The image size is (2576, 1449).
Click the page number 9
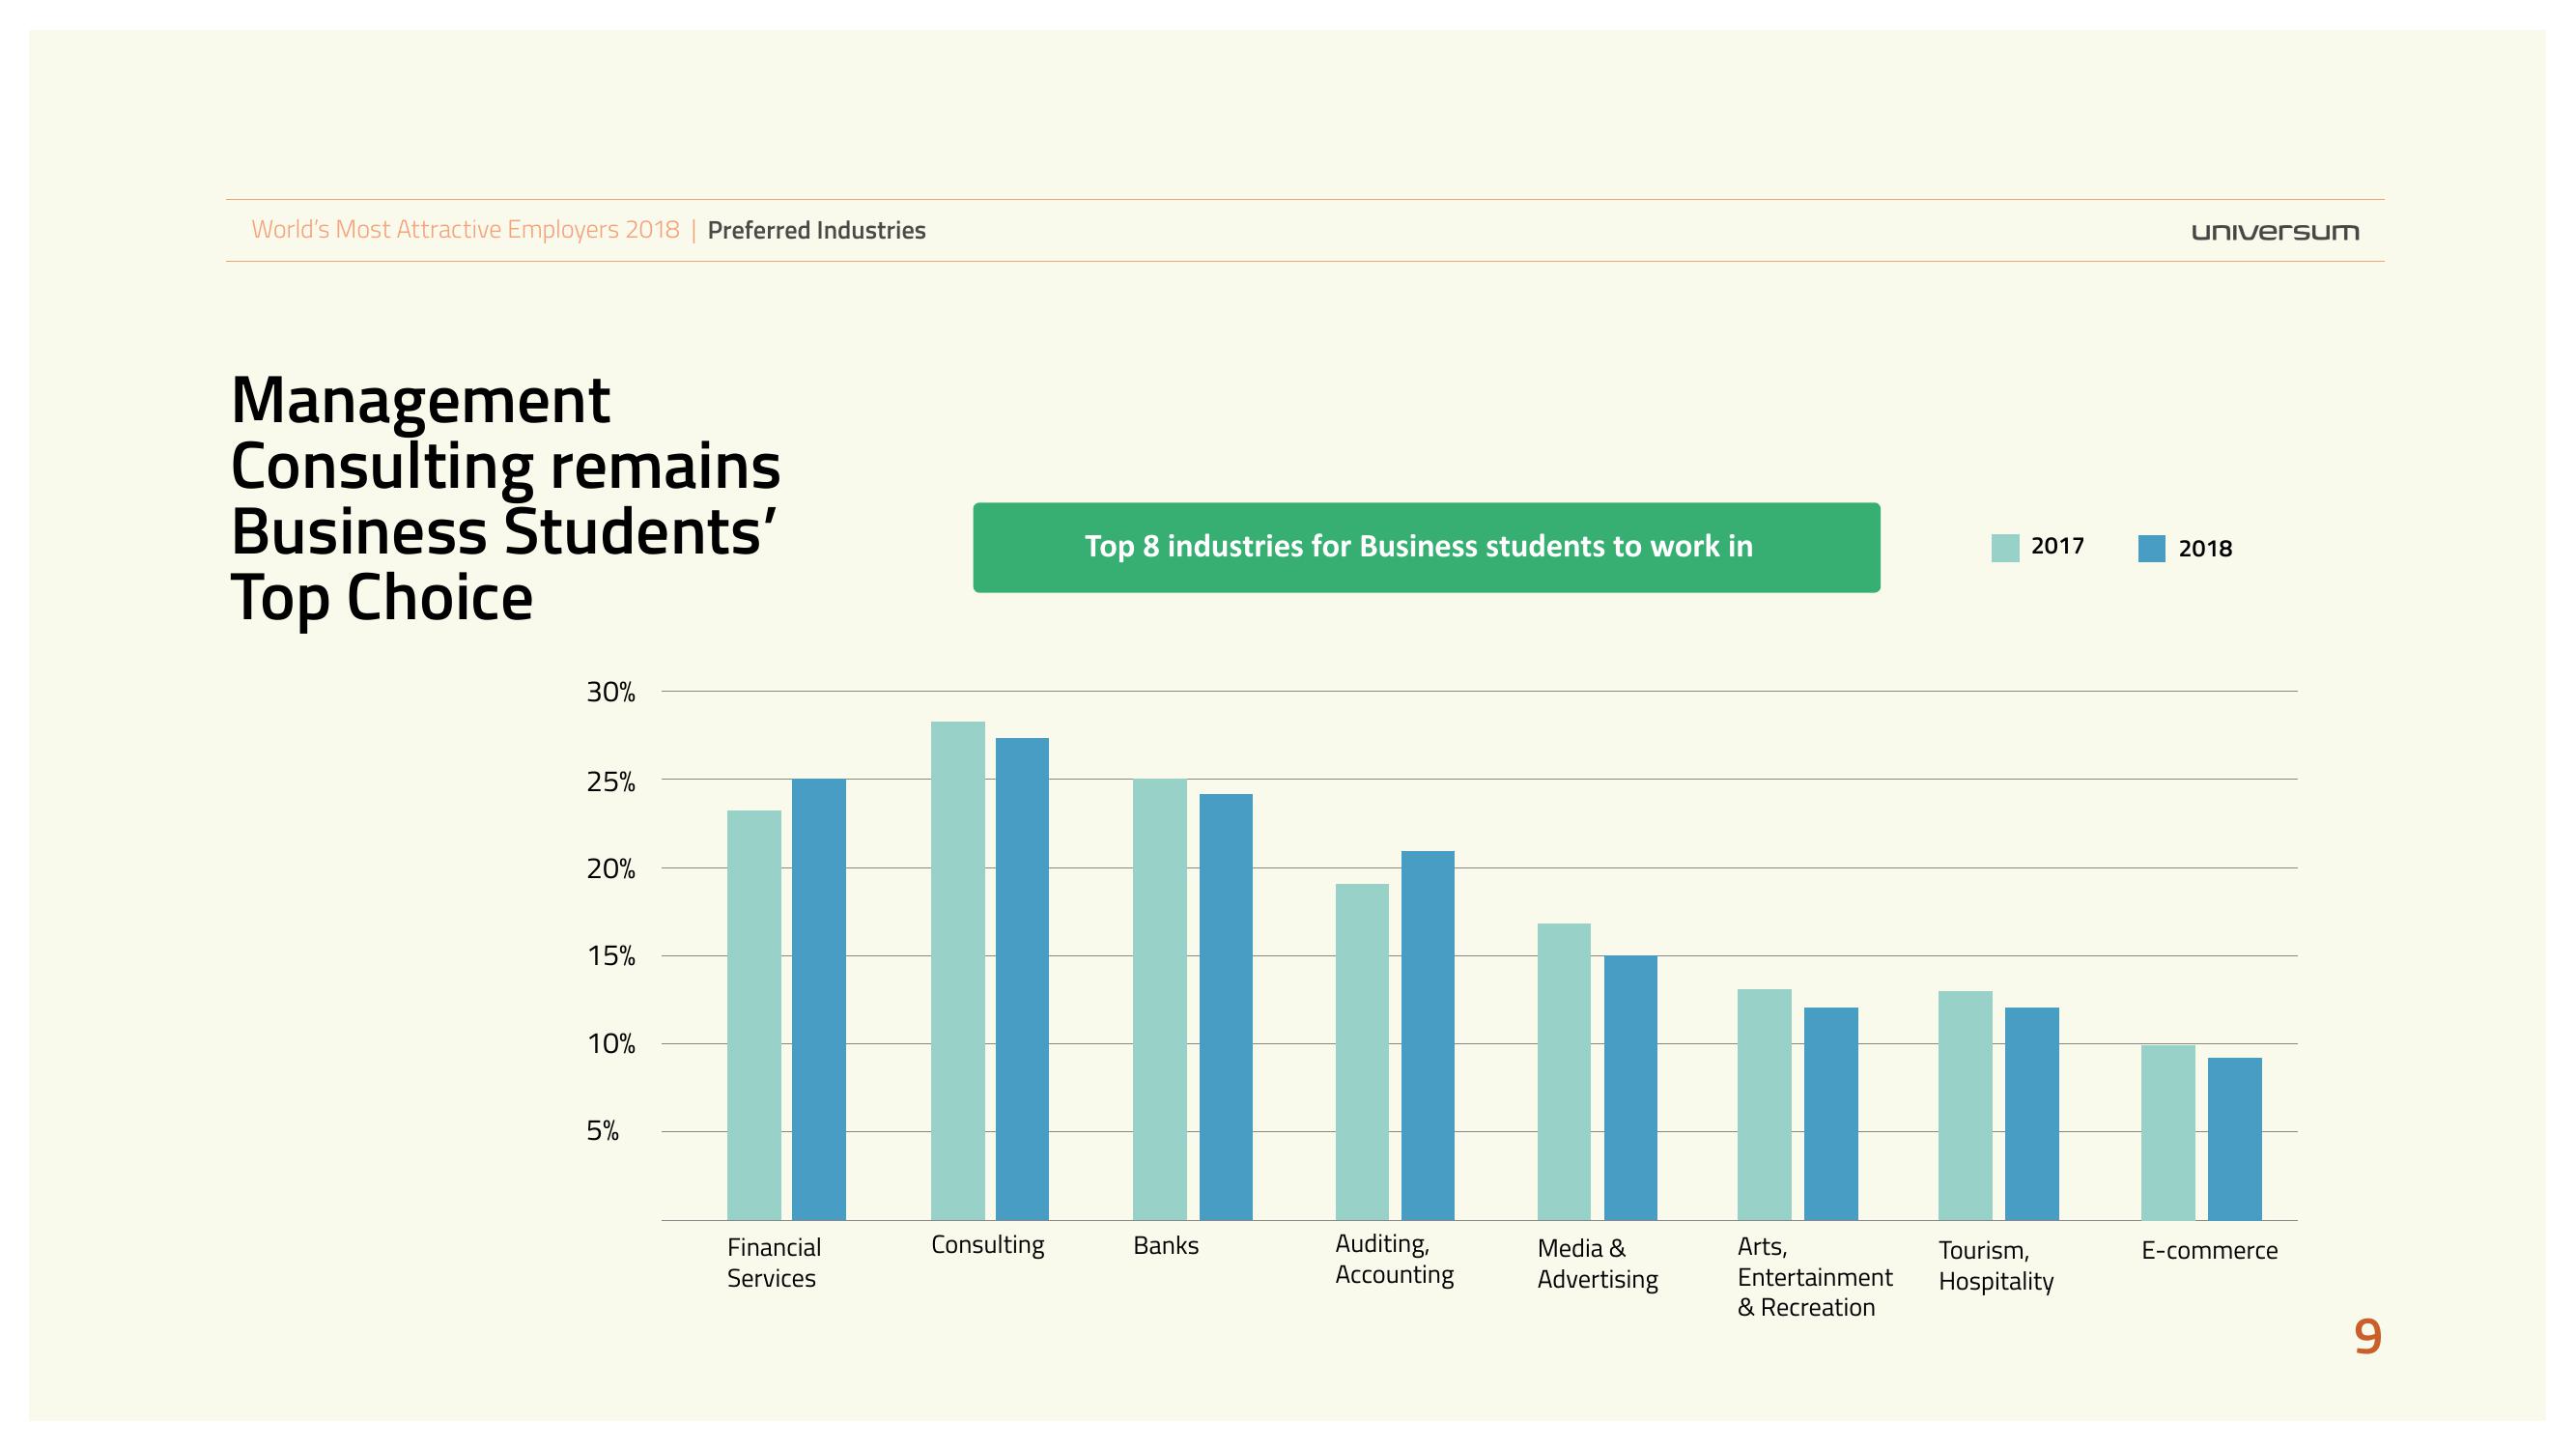coord(2367,1337)
